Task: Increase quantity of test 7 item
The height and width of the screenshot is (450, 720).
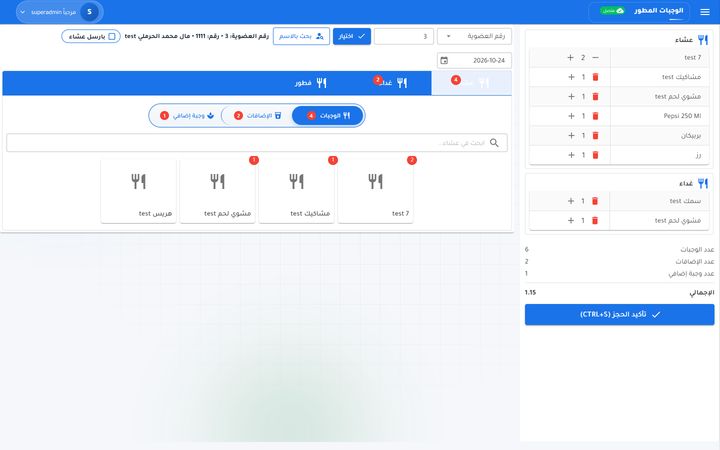Action: 570,57
